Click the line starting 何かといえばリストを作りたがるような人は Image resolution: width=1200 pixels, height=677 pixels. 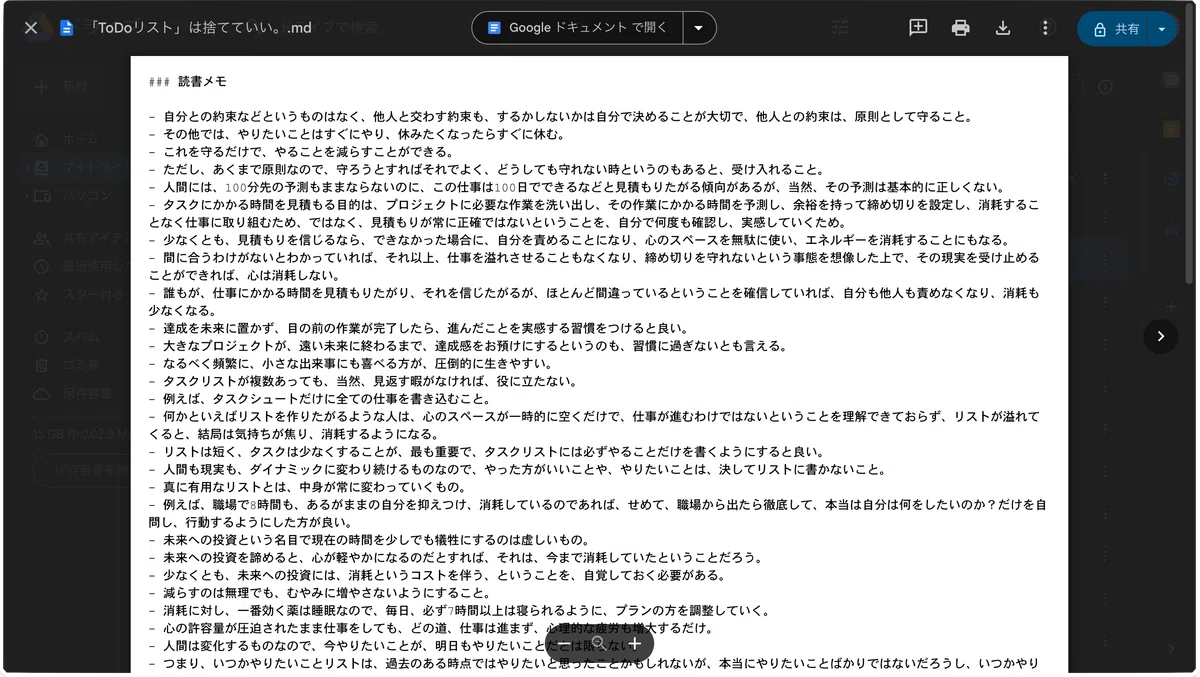(594, 425)
